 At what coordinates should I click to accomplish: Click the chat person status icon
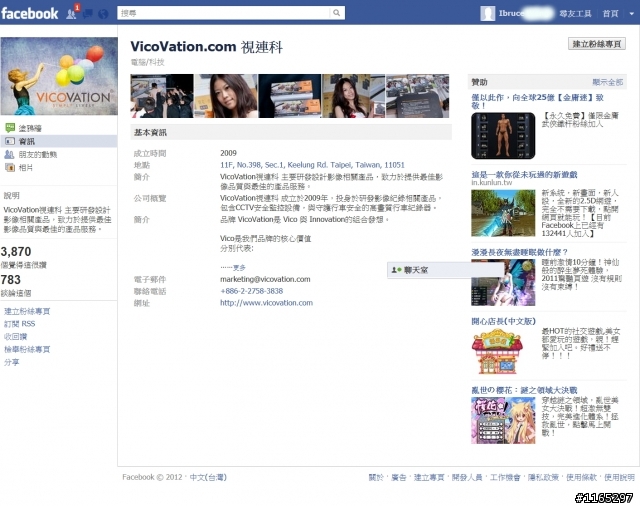pos(396,270)
